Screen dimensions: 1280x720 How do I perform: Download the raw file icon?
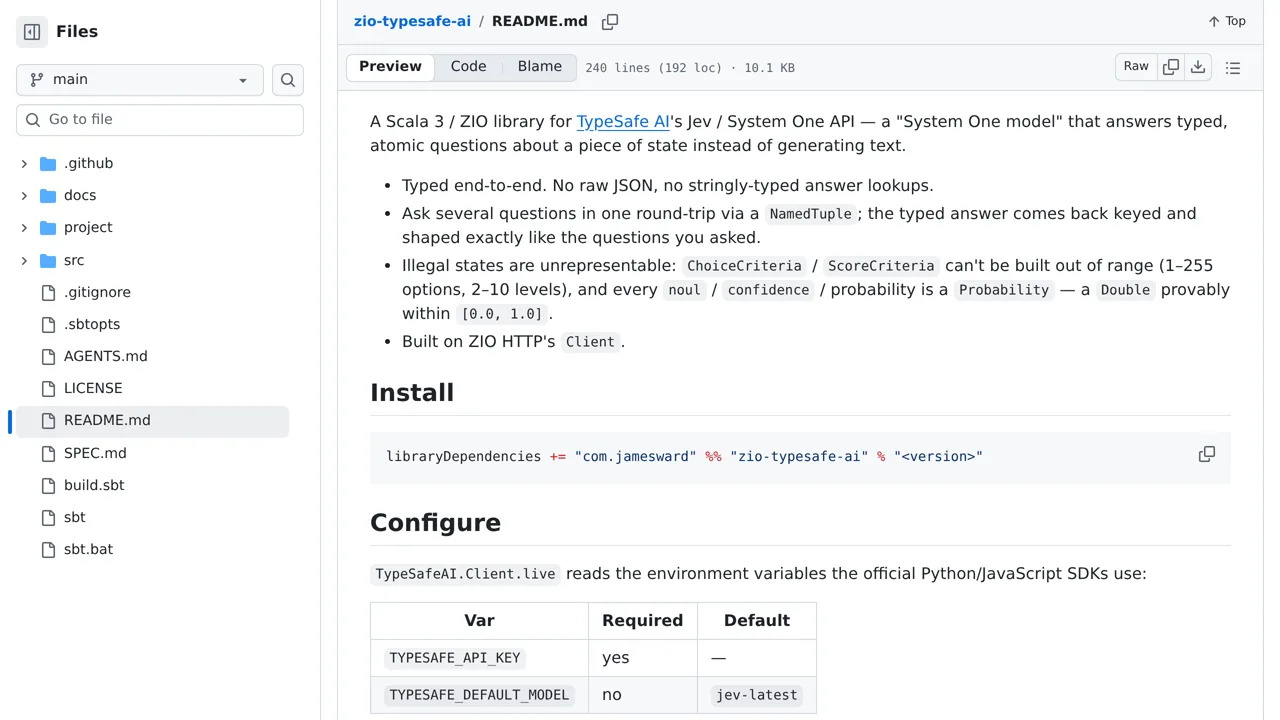[x=1198, y=67]
